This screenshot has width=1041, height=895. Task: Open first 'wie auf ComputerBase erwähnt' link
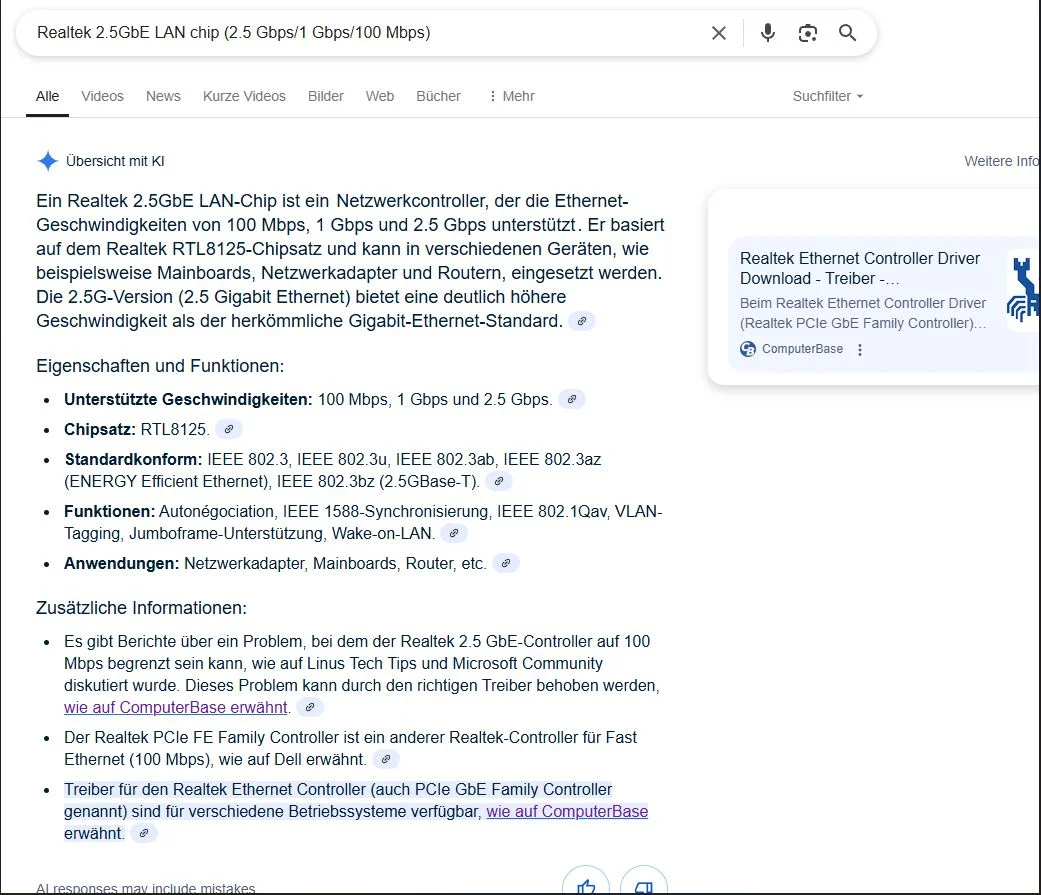coord(176,707)
